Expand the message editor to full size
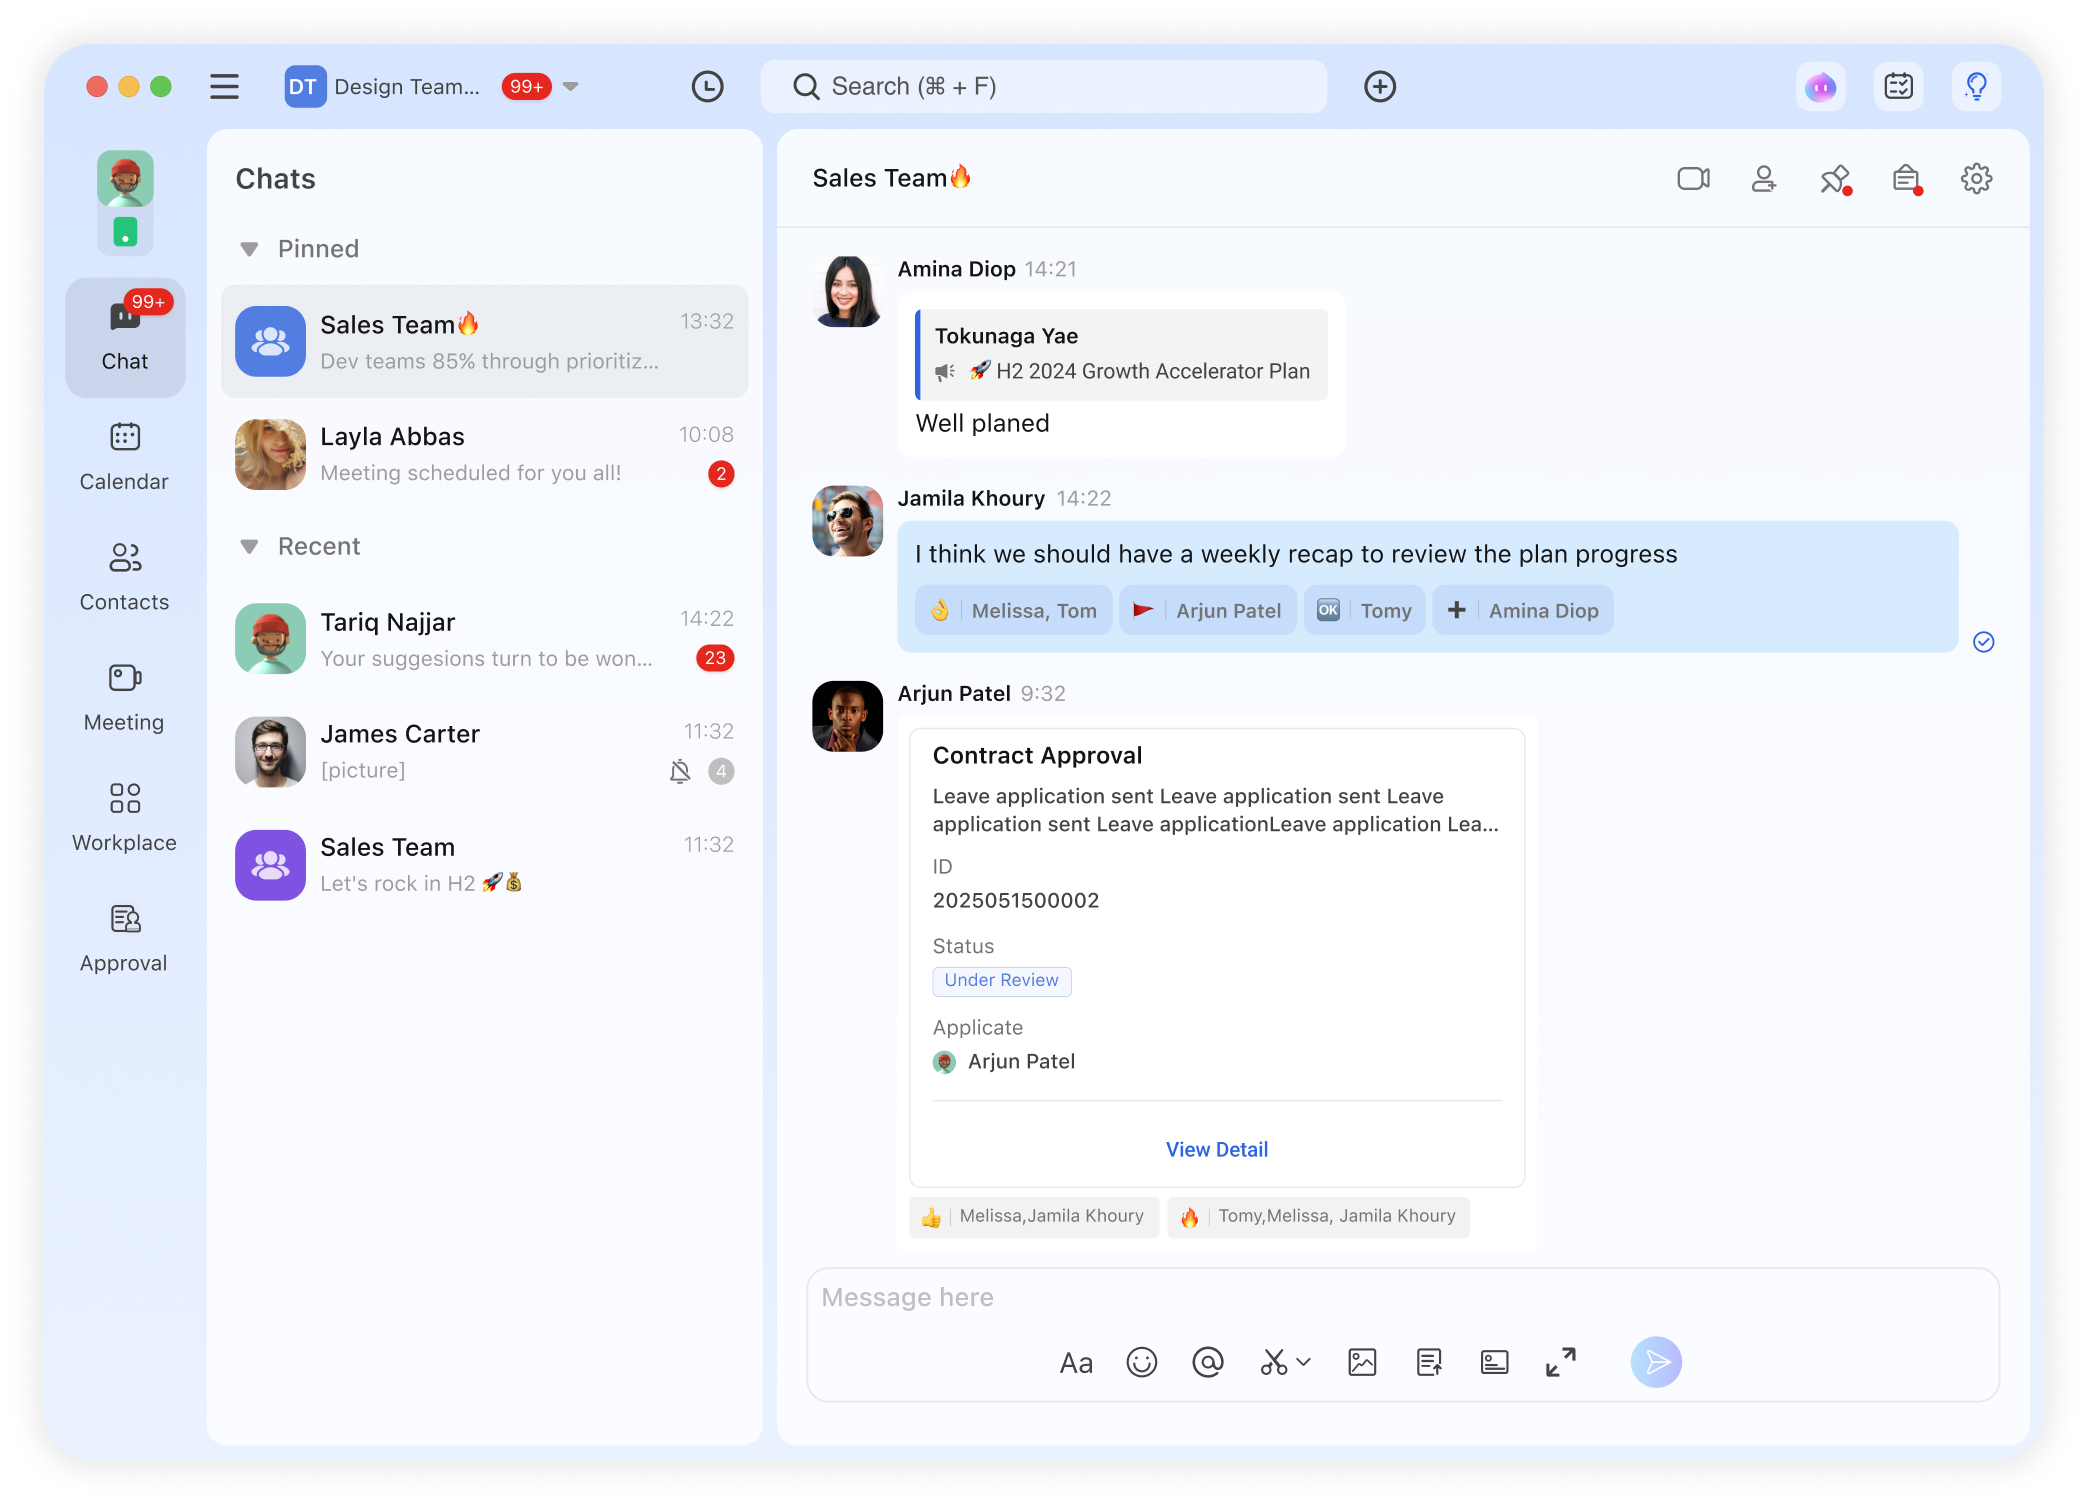The image size is (2086, 1502). point(1560,1362)
